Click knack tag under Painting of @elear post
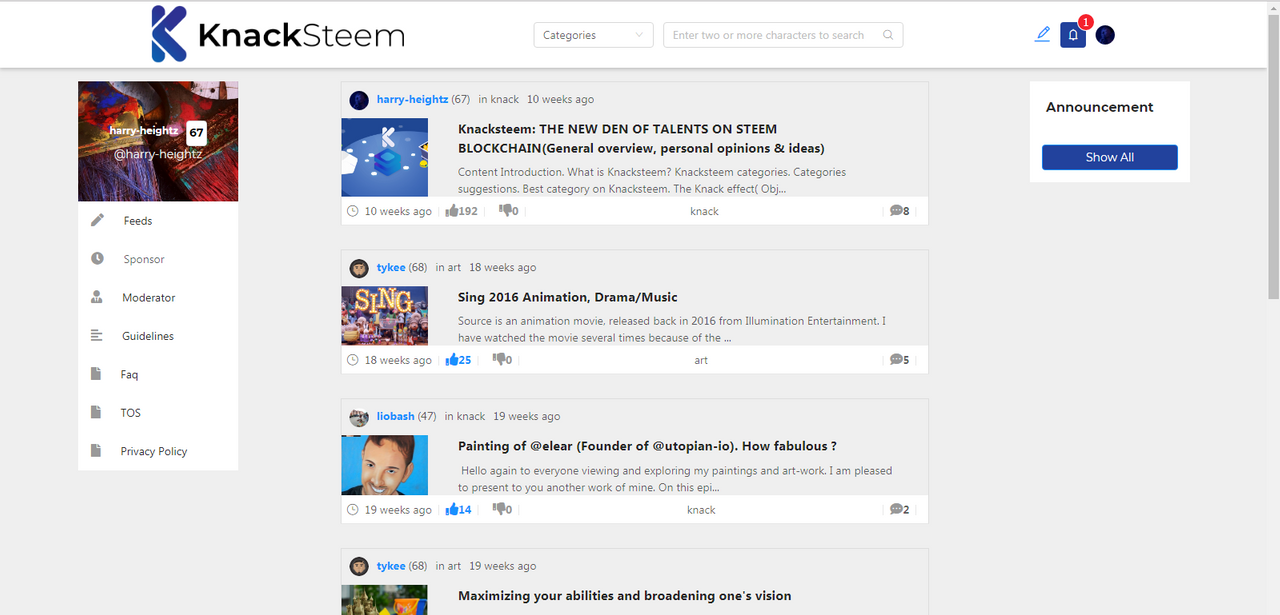The width and height of the screenshot is (1280, 615). tap(701, 510)
